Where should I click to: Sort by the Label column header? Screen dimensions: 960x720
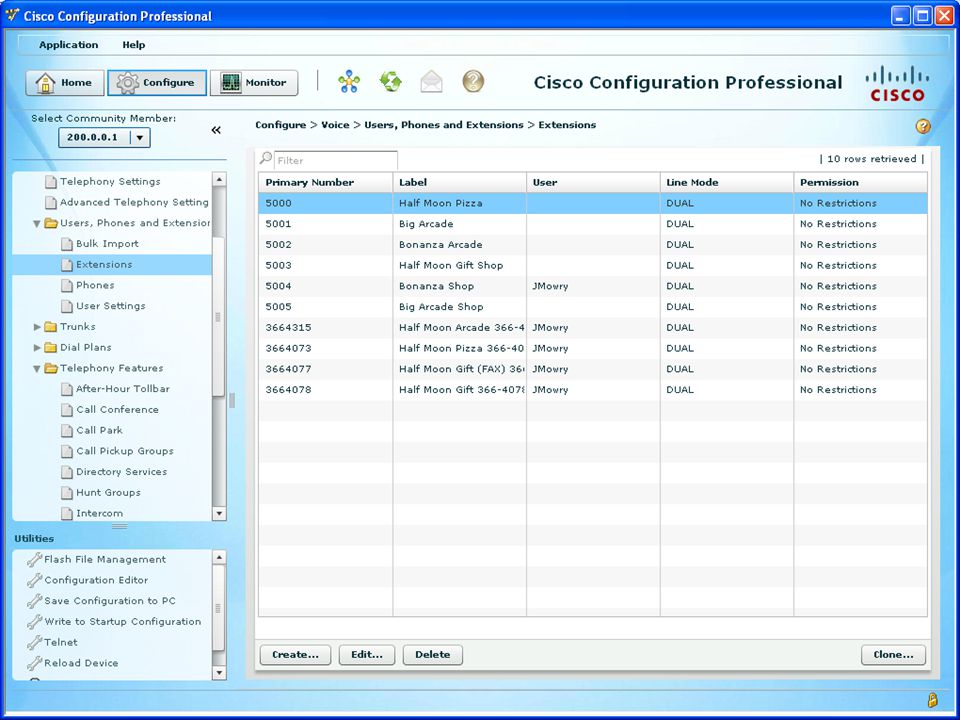459,182
